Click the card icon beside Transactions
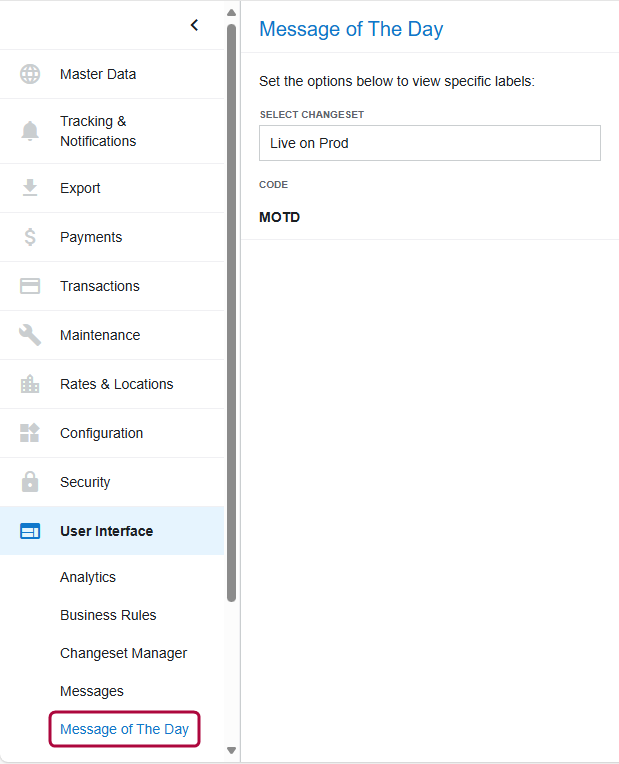619x764 pixels. [x=30, y=286]
